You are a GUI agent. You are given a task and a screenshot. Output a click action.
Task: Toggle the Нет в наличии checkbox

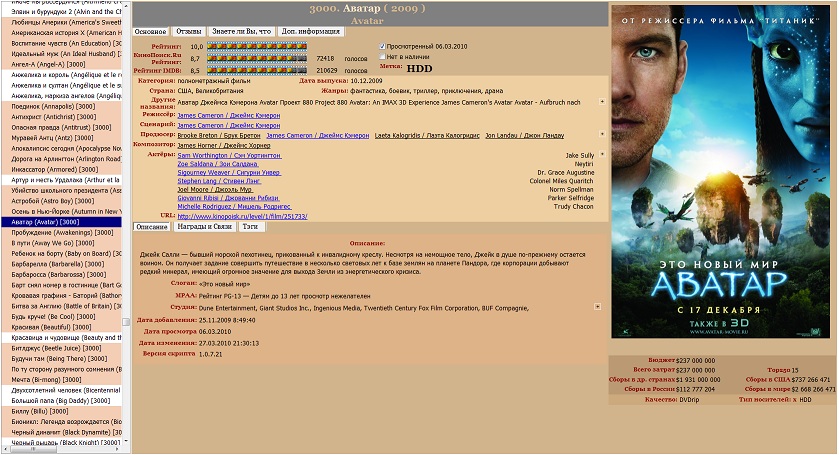[382, 56]
